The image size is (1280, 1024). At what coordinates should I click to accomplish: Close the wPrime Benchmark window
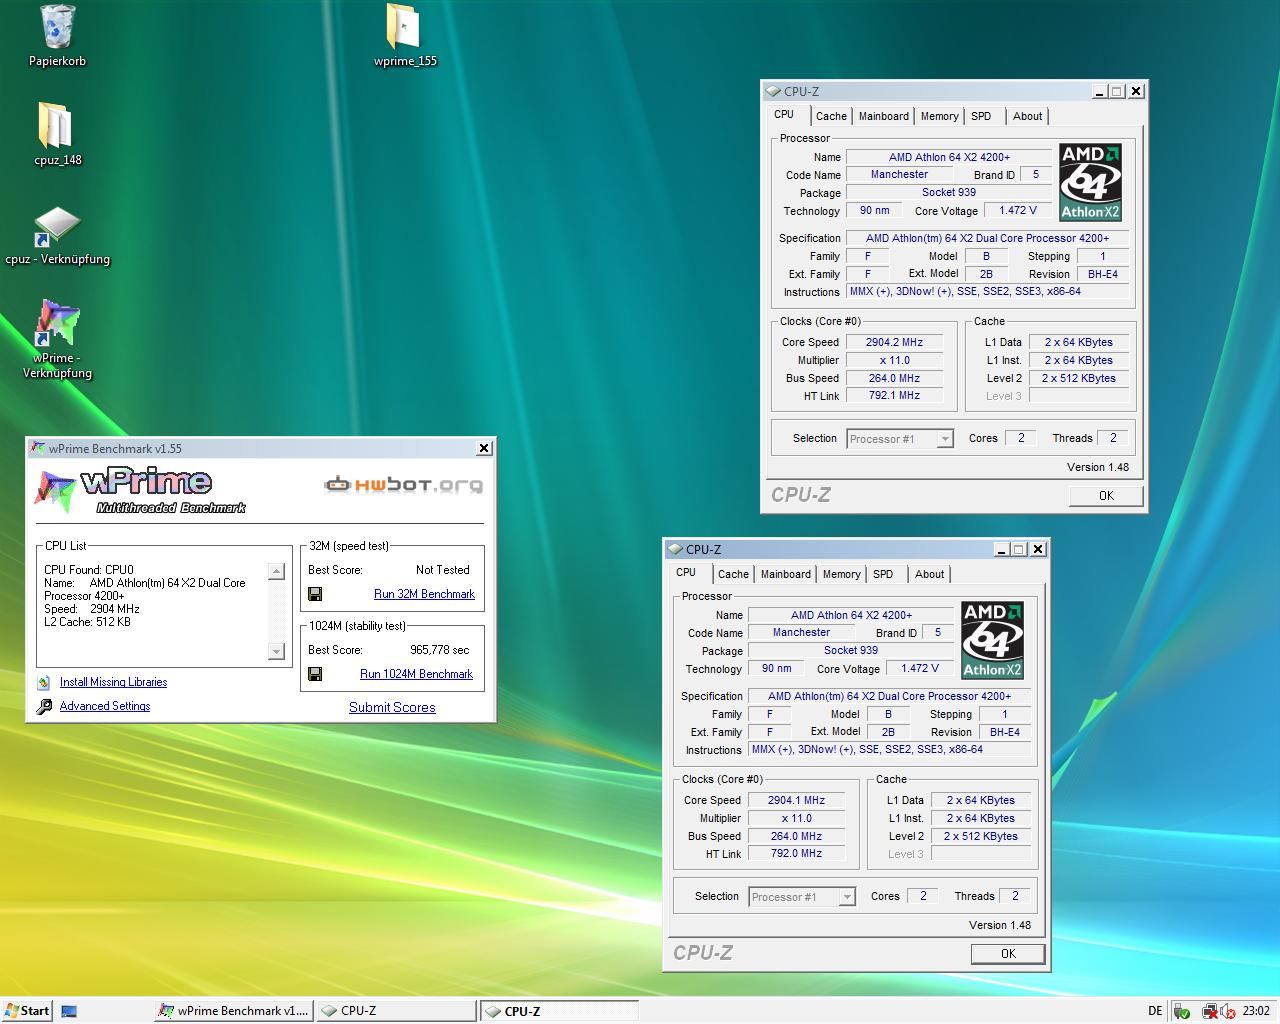[484, 448]
